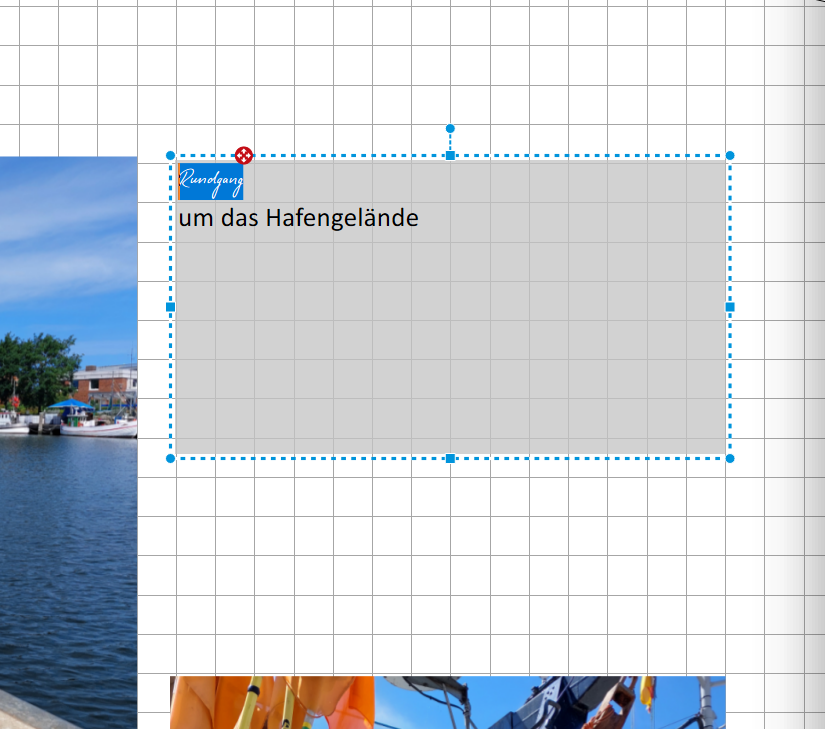Viewport: 825px width, 729px height.
Task: Click the top-center square handle of the frame
Action: [450, 155]
